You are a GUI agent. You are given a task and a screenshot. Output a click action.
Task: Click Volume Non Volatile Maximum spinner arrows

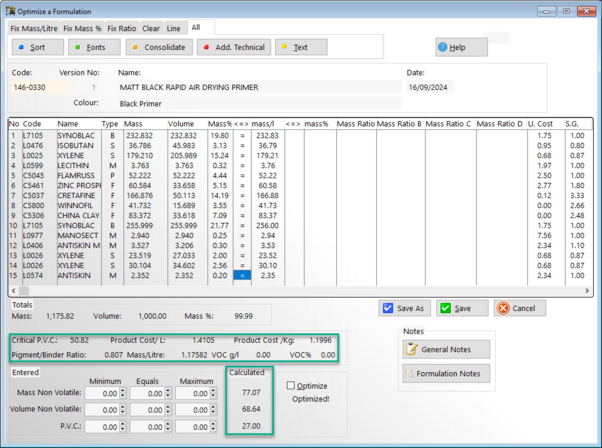(213, 410)
